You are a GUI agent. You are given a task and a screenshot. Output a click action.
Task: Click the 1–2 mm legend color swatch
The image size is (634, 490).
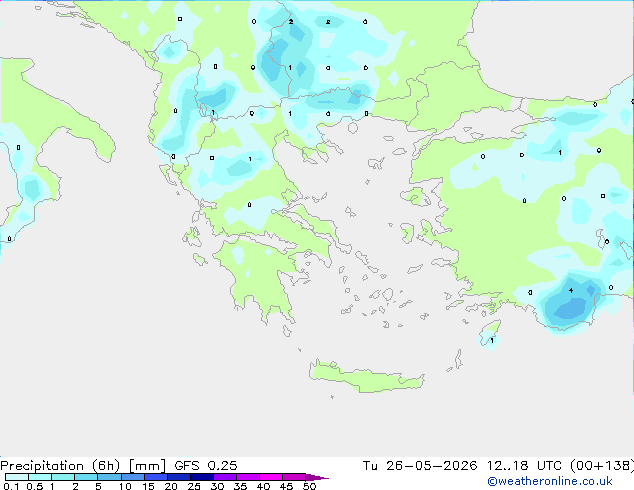[x=63, y=477]
